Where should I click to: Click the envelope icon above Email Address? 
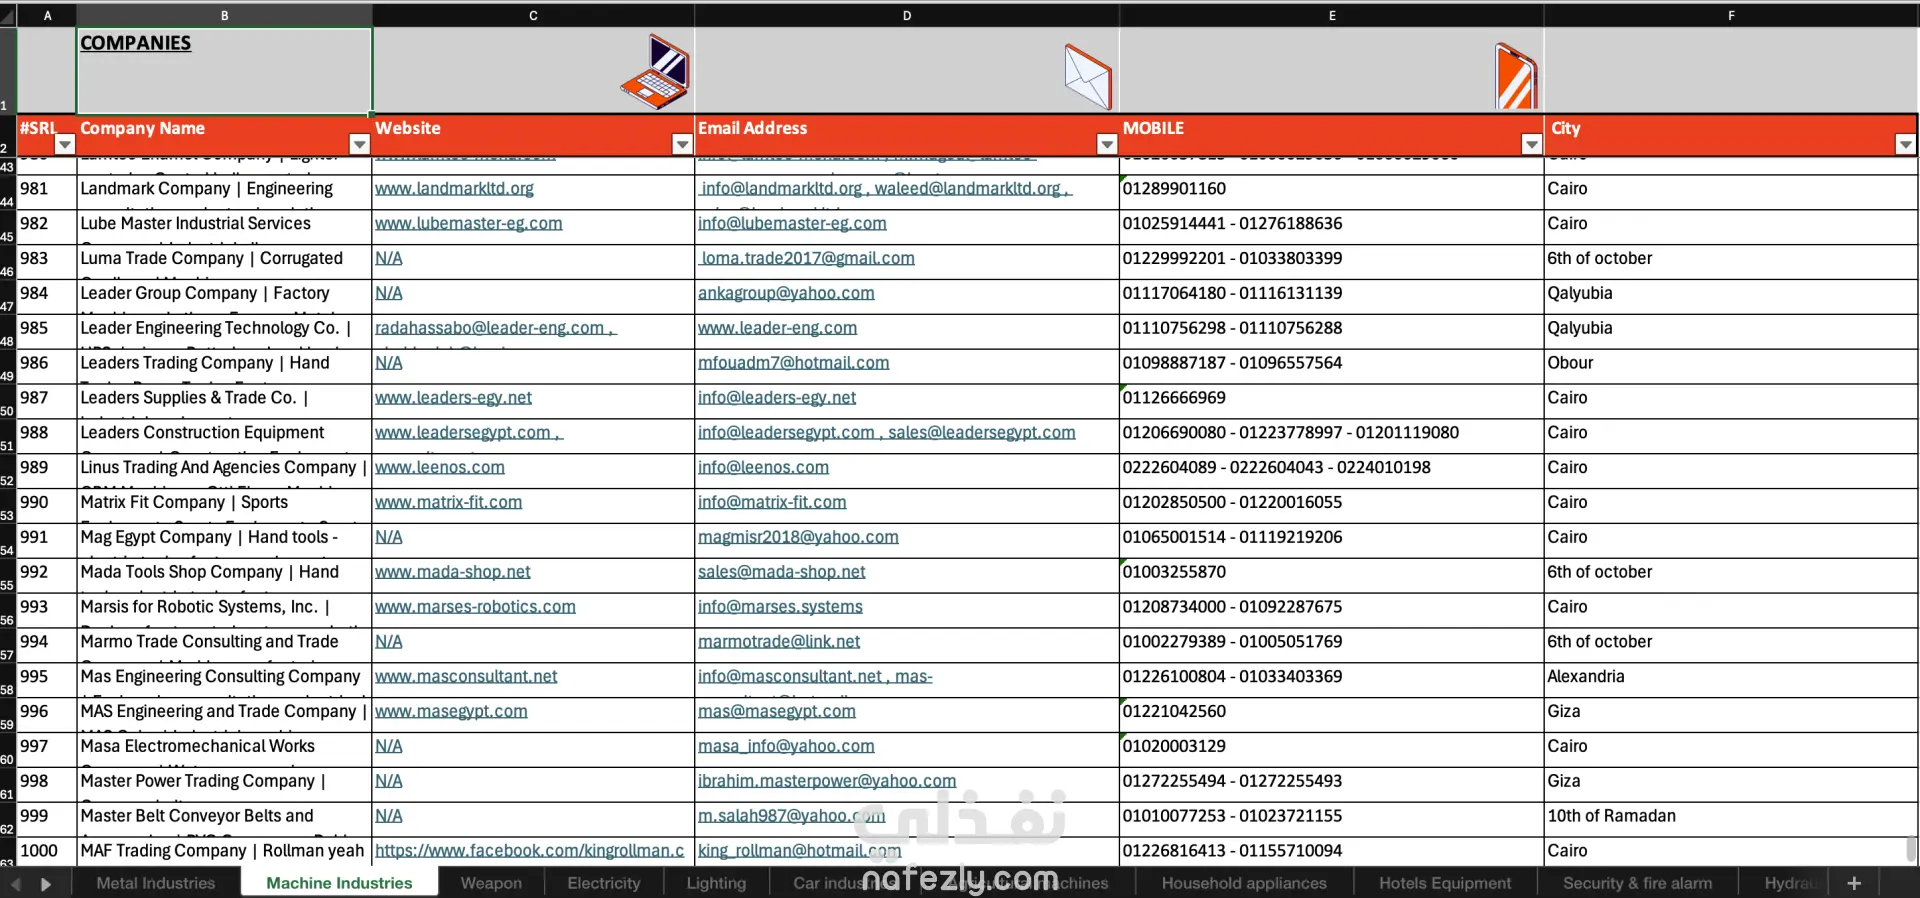coord(1088,76)
